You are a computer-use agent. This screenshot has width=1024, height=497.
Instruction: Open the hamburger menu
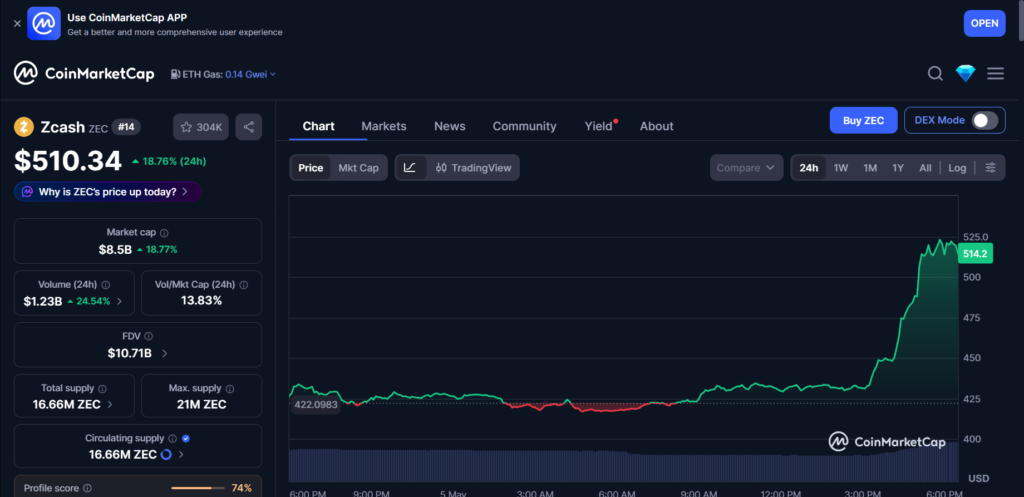pyautogui.click(x=995, y=74)
